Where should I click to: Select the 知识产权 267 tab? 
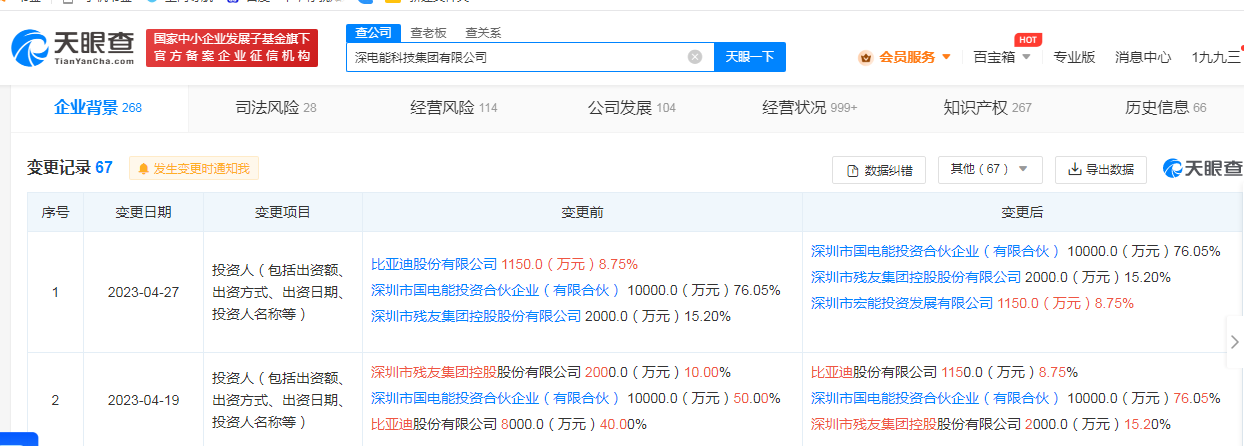(x=987, y=108)
